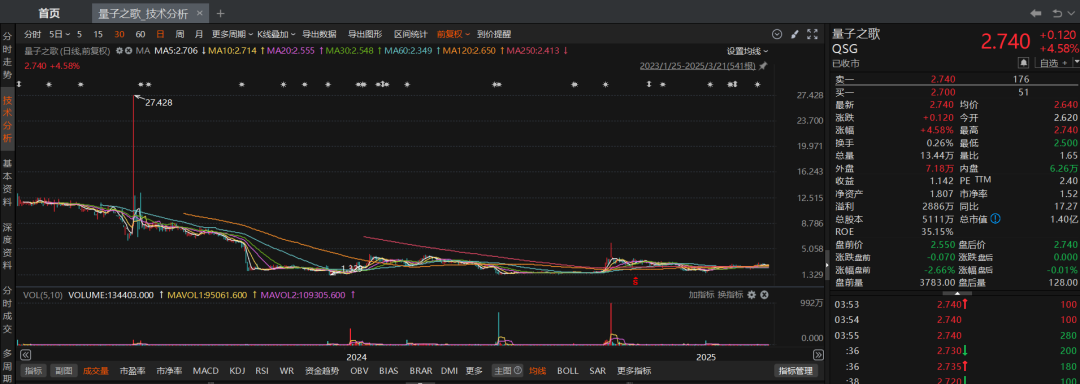
Task: Click the 导出数据 export data button
Action: point(320,34)
